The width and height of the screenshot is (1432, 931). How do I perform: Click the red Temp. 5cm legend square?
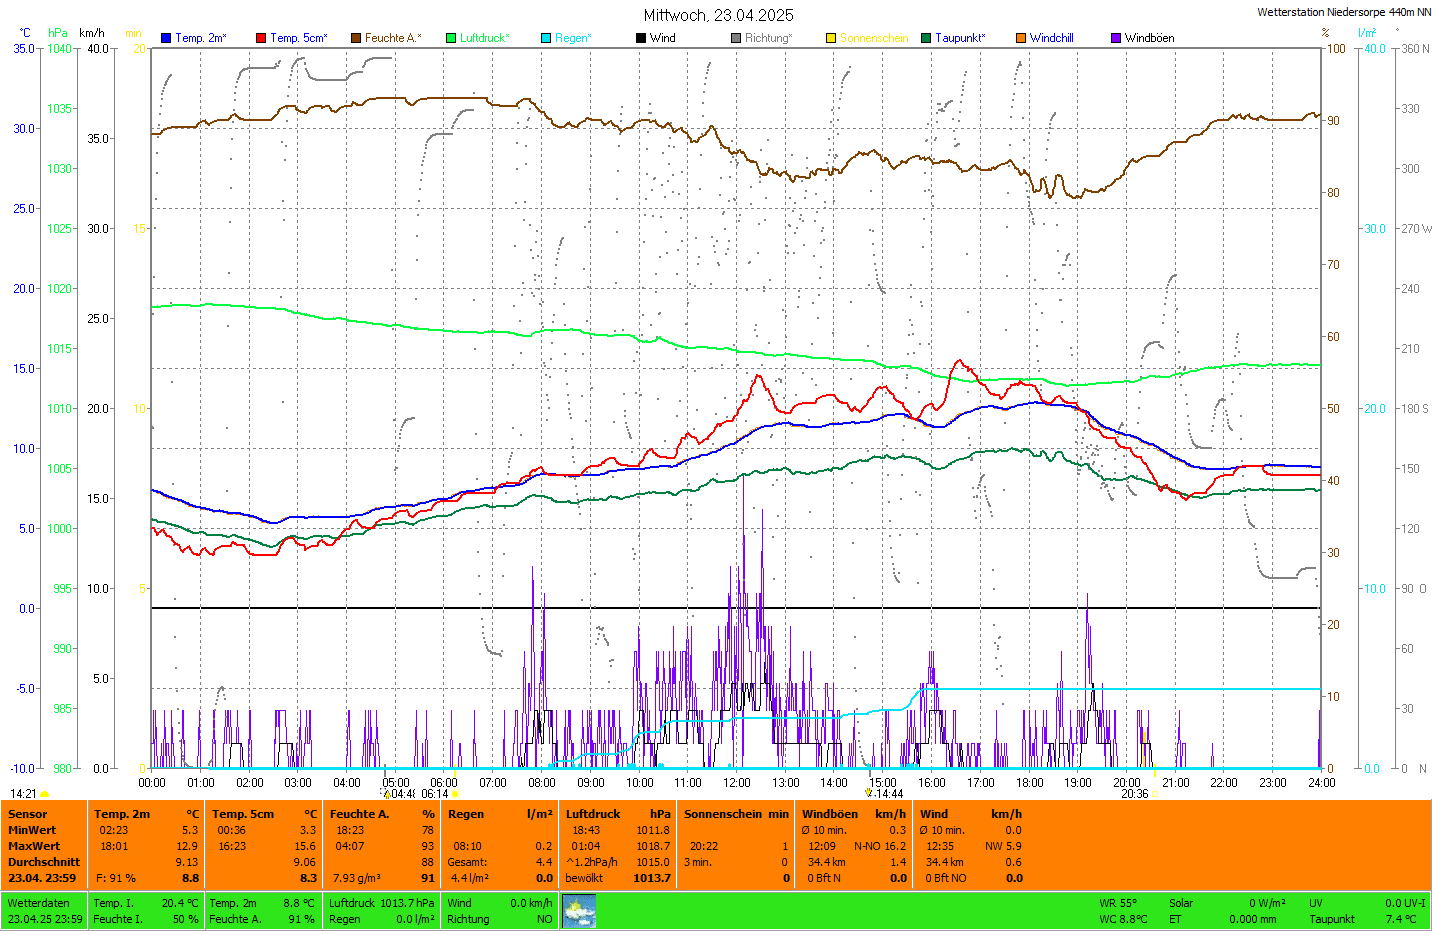tap(261, 38)
